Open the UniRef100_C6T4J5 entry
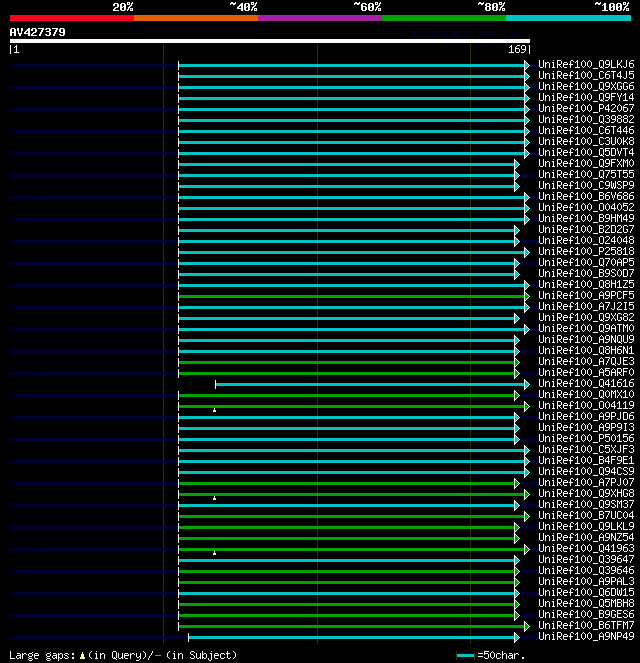 586,75
